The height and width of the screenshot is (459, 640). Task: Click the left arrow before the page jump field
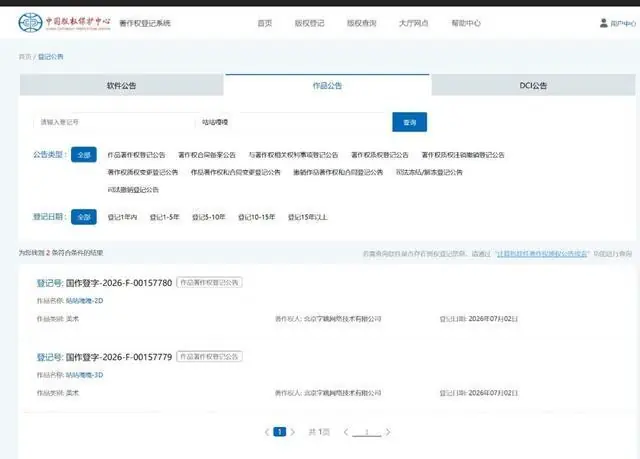[346, 432]
